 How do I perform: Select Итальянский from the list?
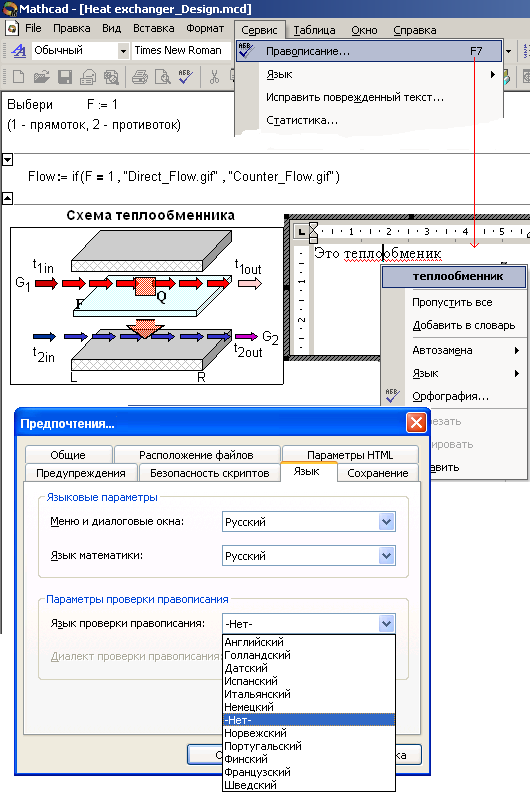[309, 694]
